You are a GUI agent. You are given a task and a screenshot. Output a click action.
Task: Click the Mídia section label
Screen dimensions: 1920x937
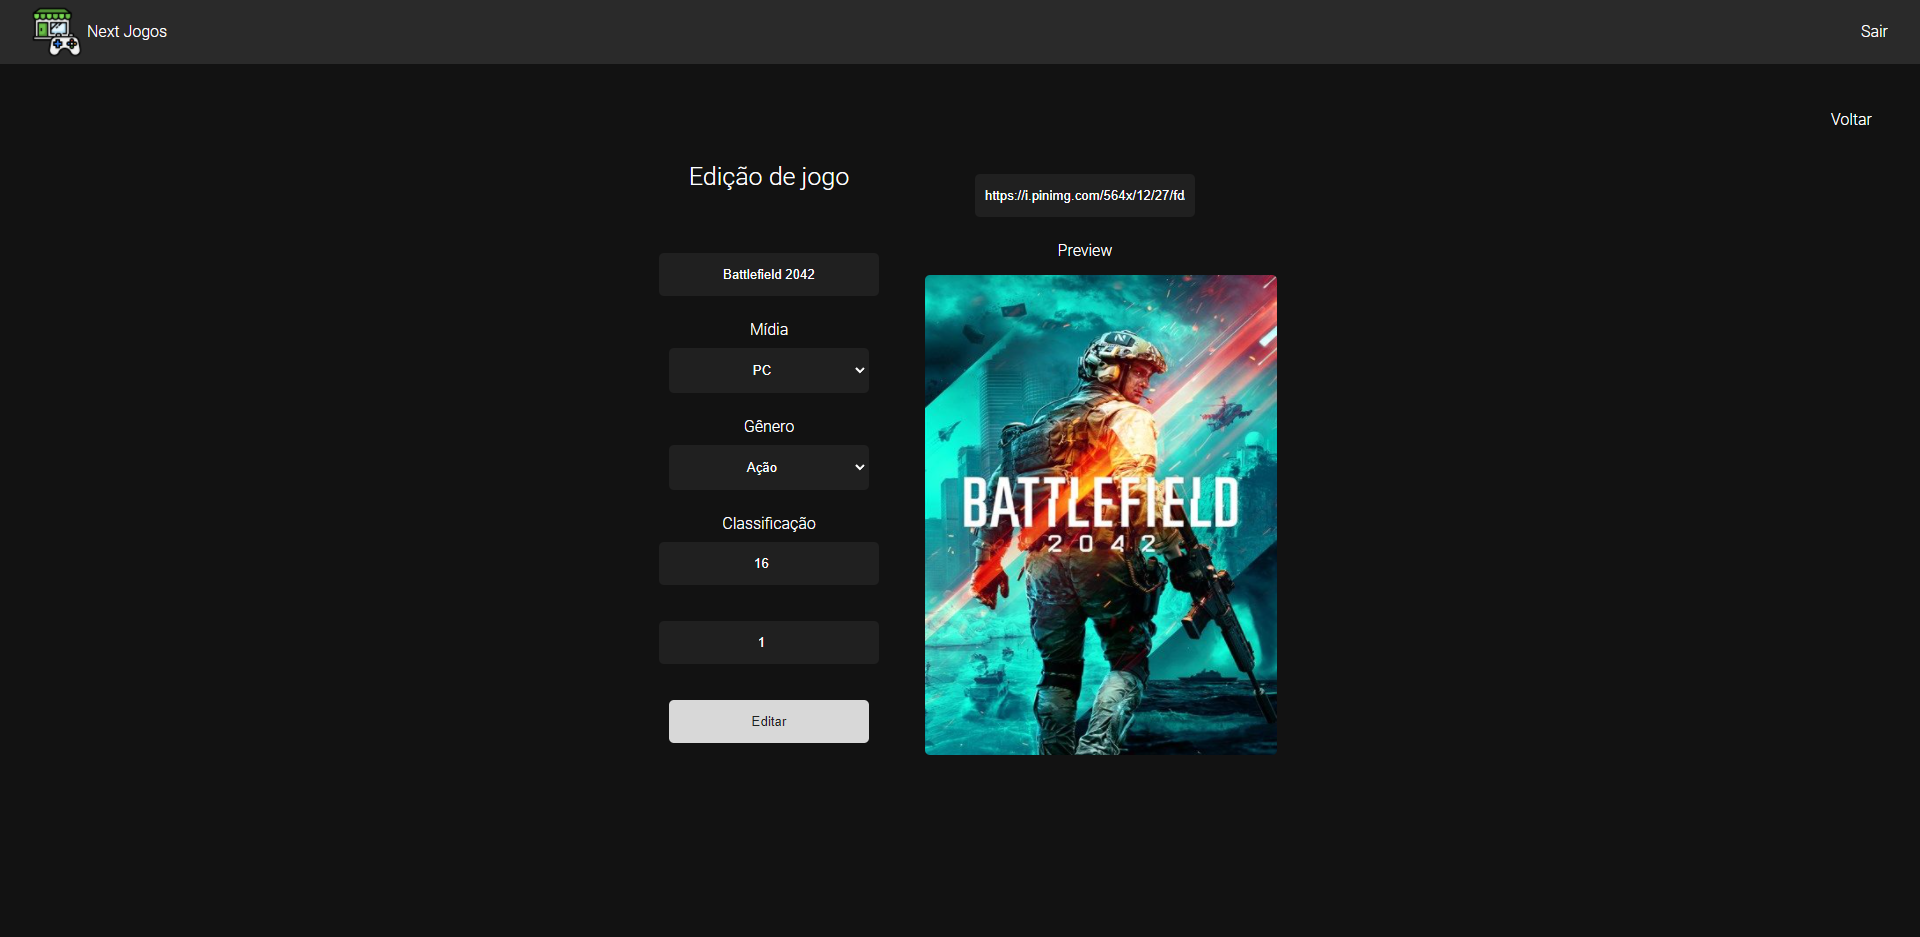pos(768,329)
